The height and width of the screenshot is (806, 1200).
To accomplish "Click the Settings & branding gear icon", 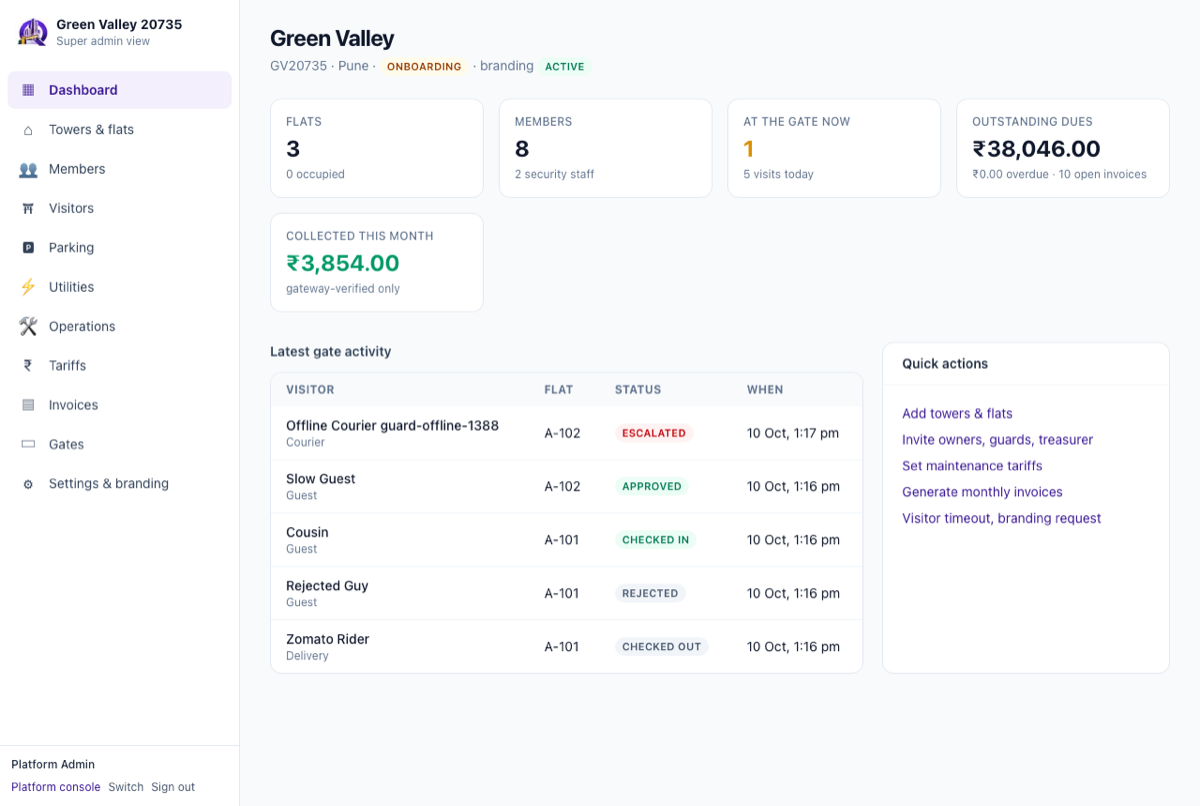I will 28,484.
